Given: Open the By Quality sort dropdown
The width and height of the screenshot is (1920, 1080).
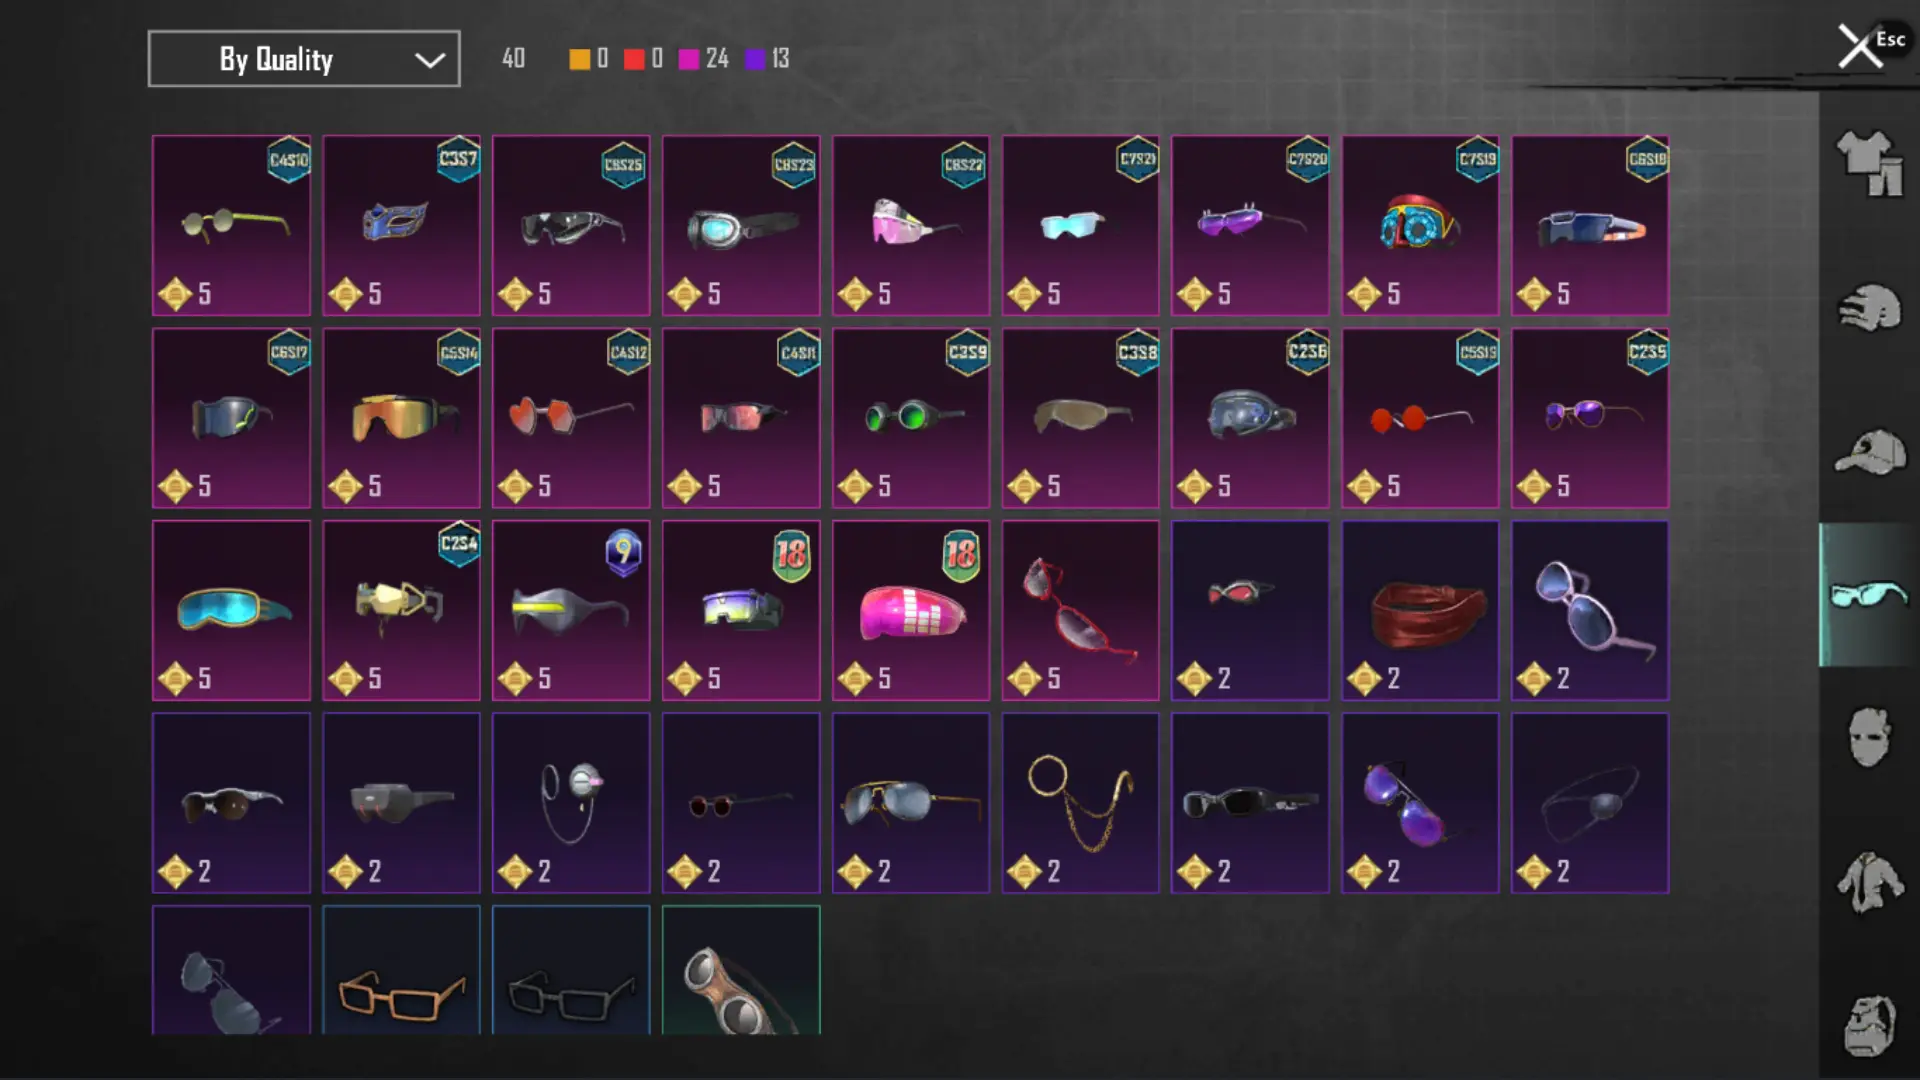Looking at the screenshot, I should [x=304, y=59].
